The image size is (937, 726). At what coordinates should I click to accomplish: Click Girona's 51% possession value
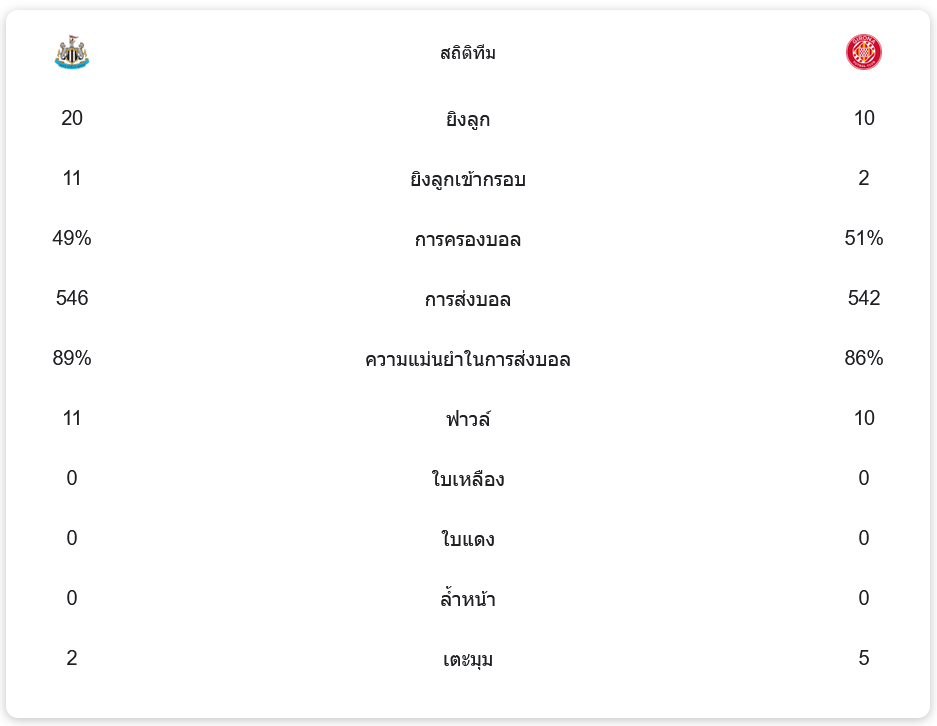864,238
